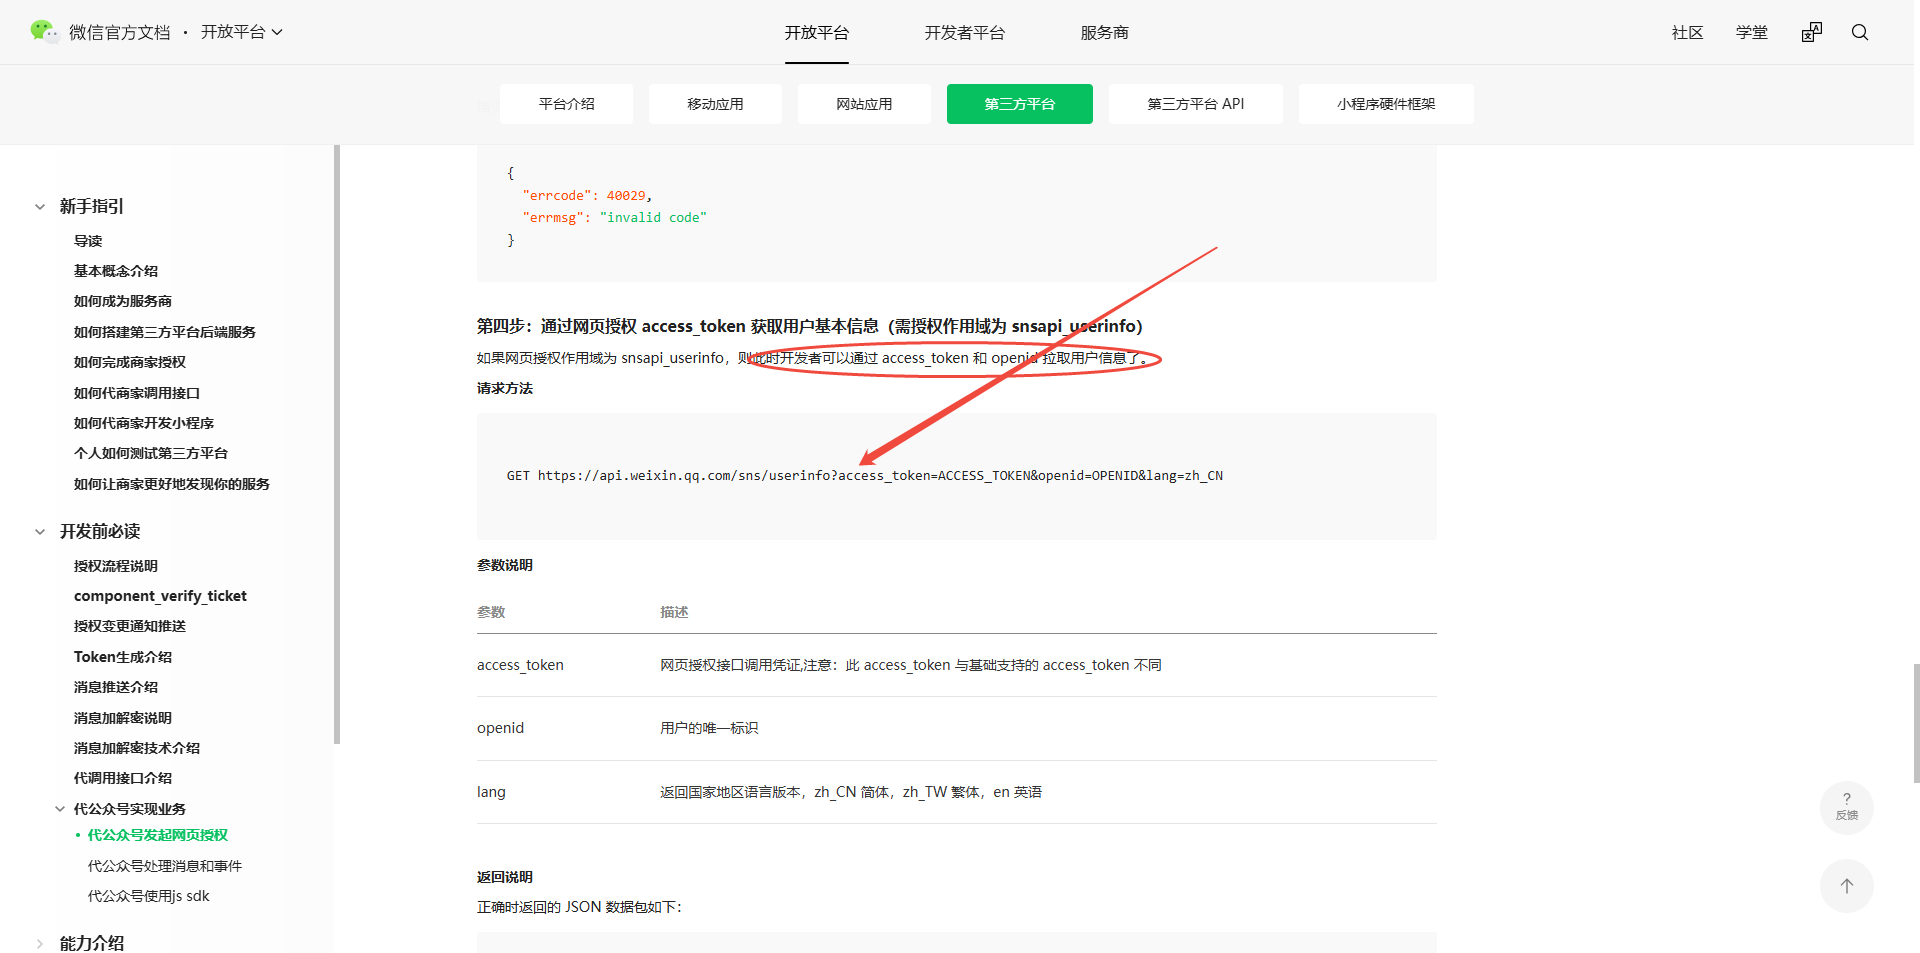Viewport: 1920px width, 953px height.
Task: Collapse the 代公众号实现业务 subtree
Action: (x=60, y=809)
